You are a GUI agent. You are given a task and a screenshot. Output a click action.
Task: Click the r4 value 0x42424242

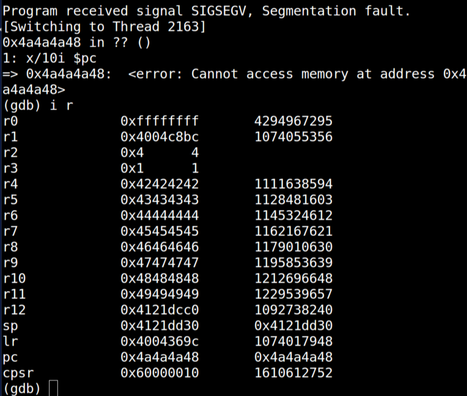(x=160, y=184)
